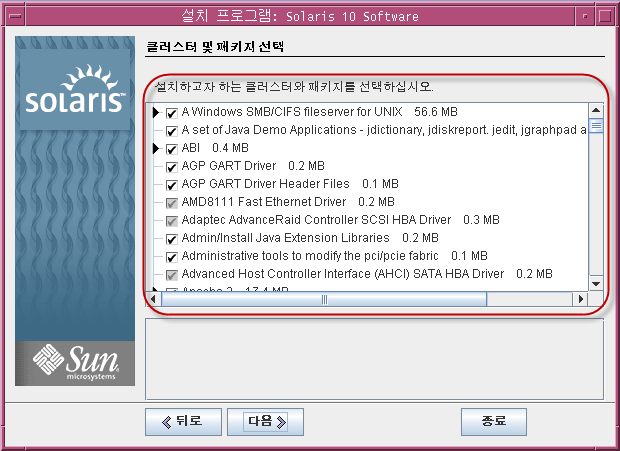Uncheck the Windows SMB/CIFS fileserver checkbox
The height and width of the screenshot is (451, 620).
point(171,113)
